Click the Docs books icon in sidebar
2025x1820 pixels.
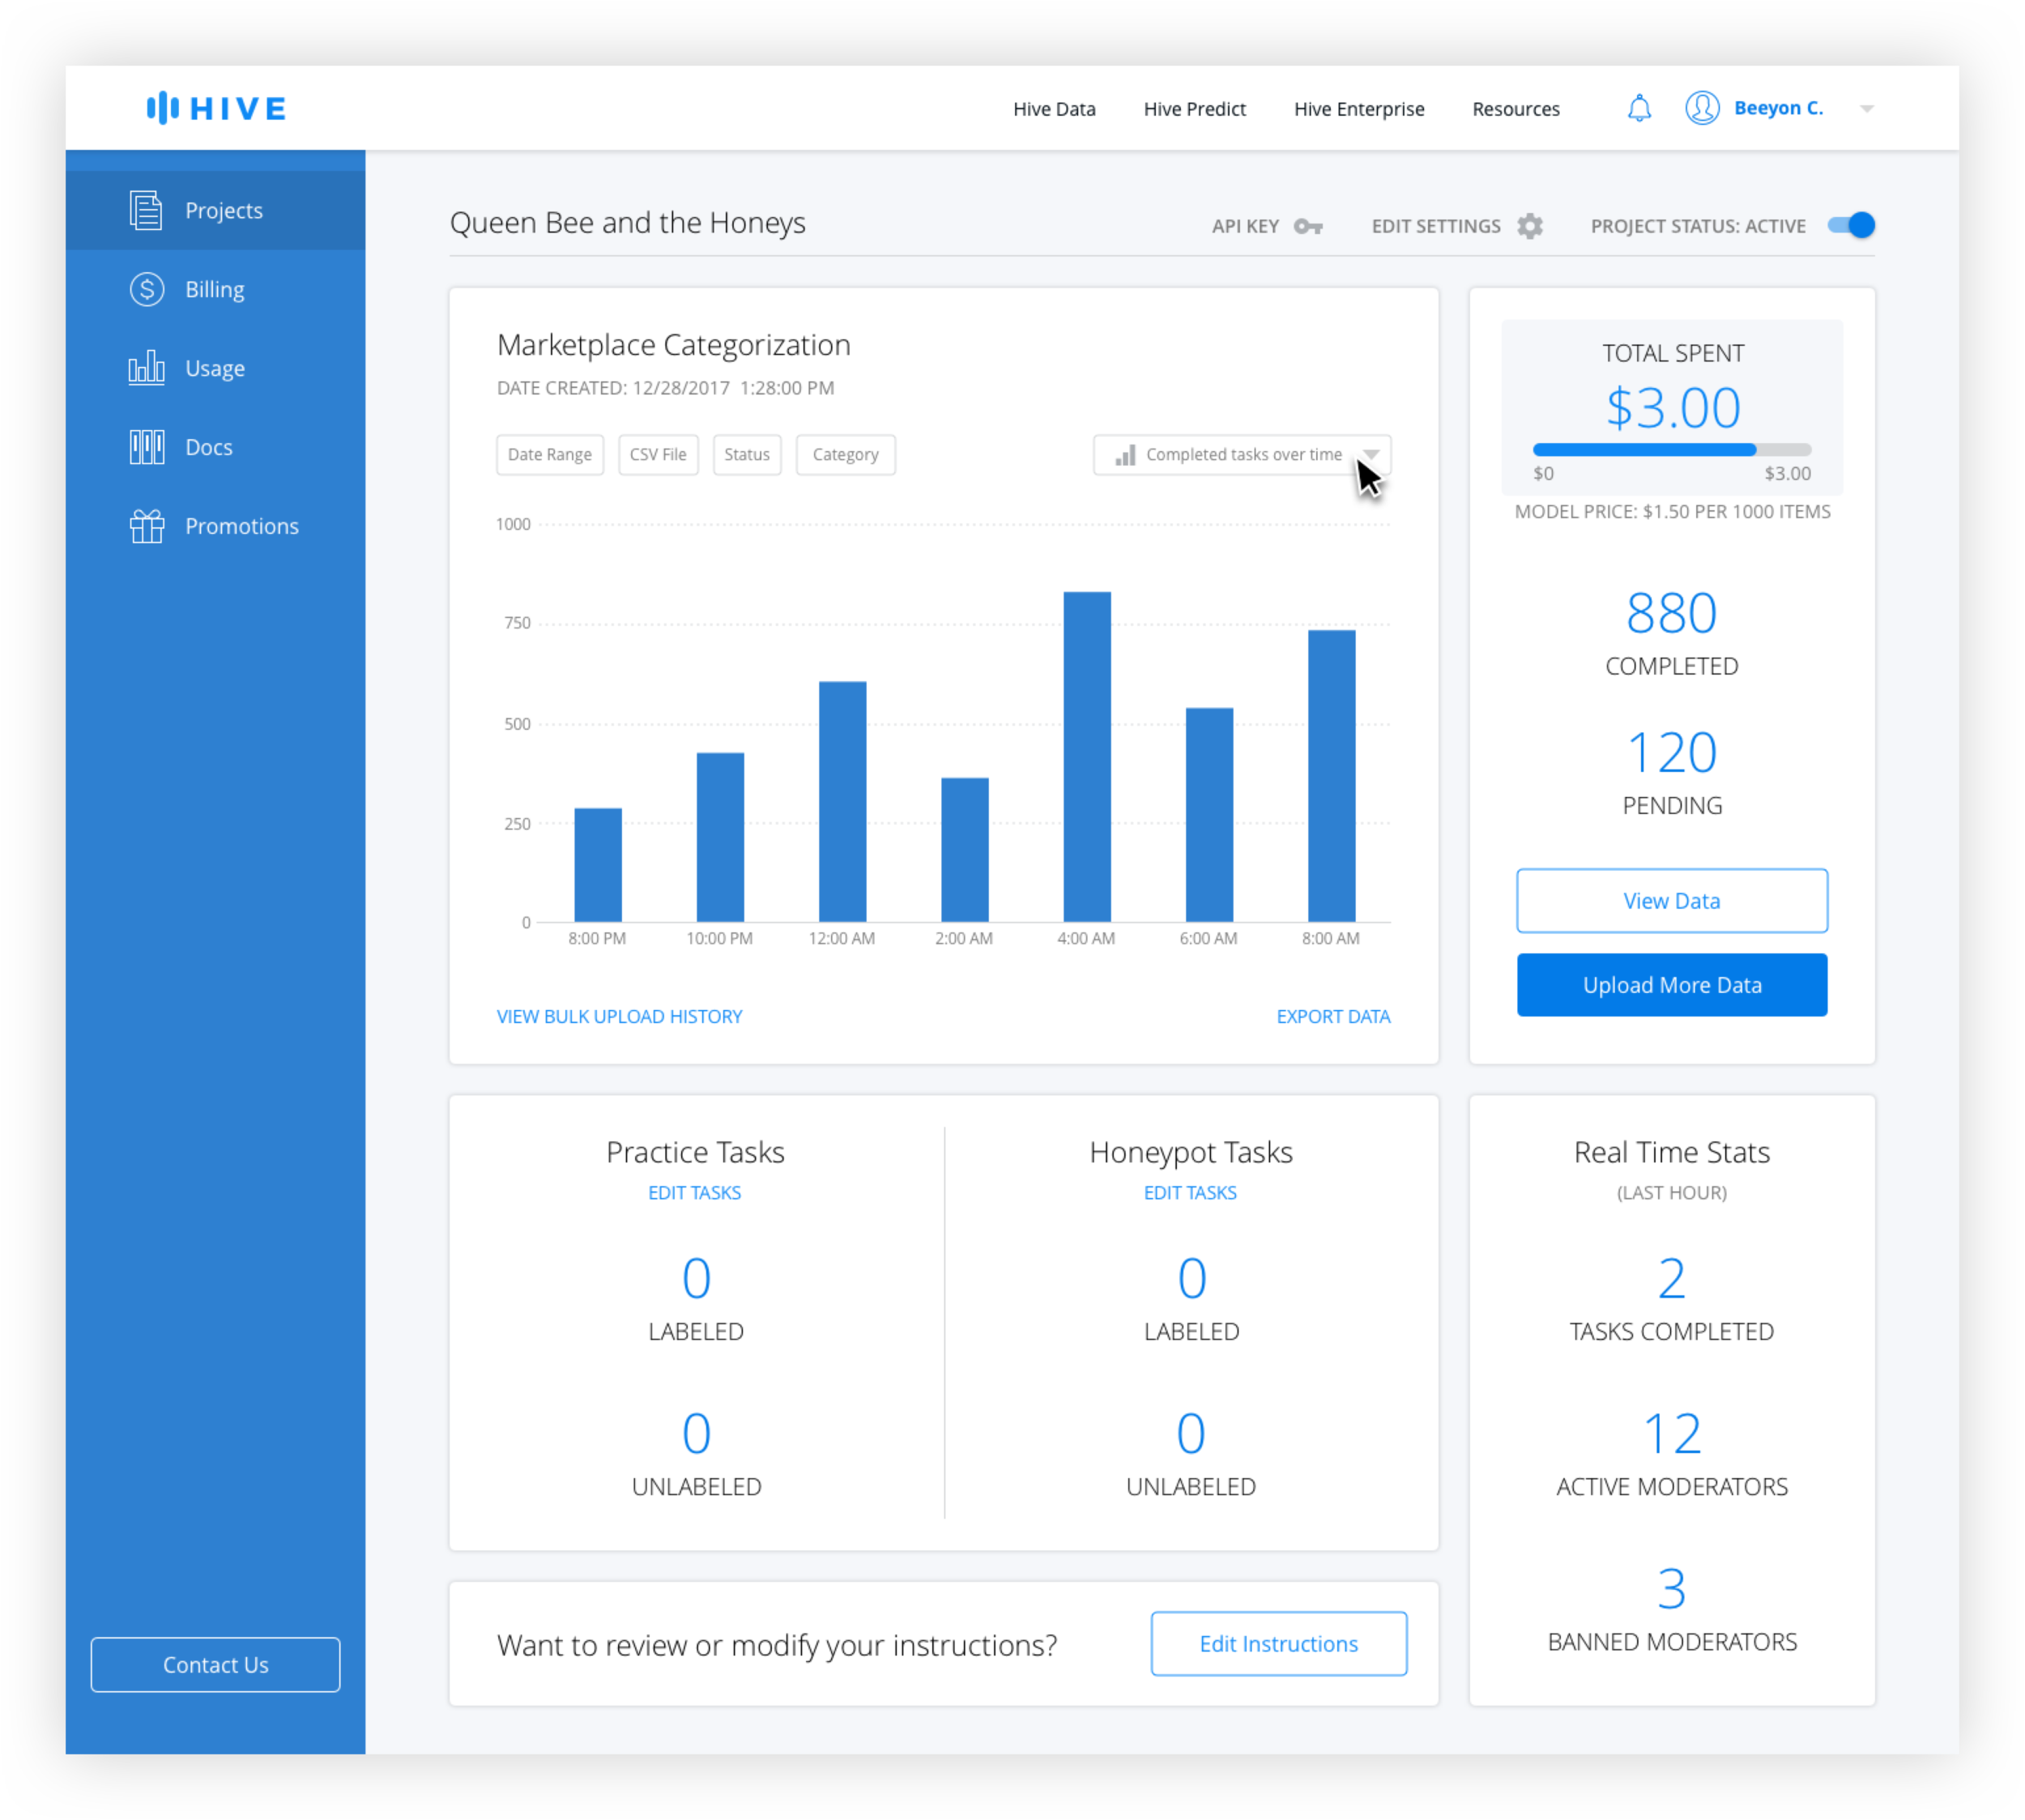(x=147, y=446)
